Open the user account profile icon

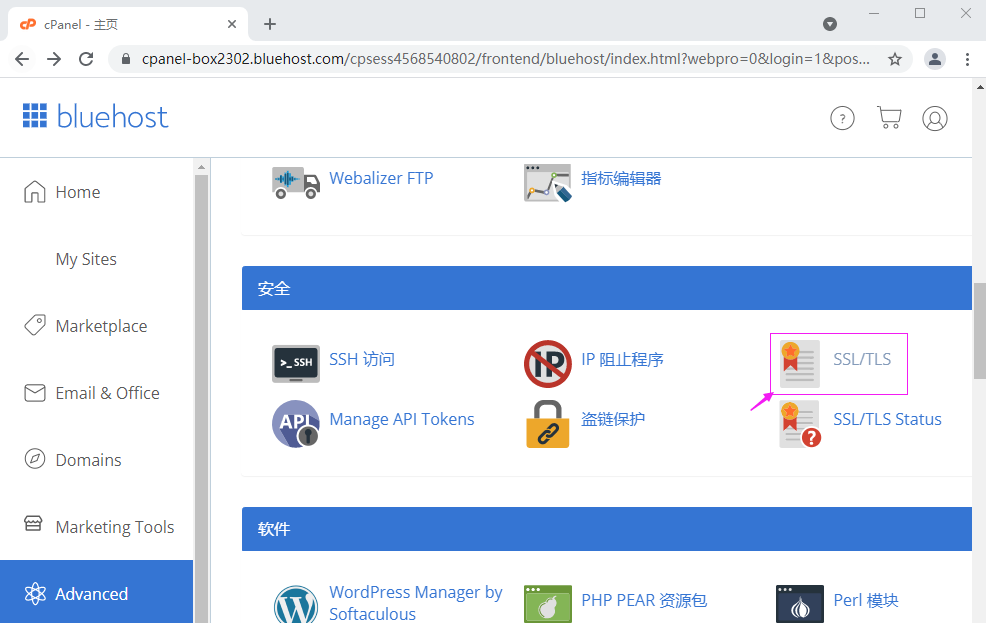(x=934, y=118)
